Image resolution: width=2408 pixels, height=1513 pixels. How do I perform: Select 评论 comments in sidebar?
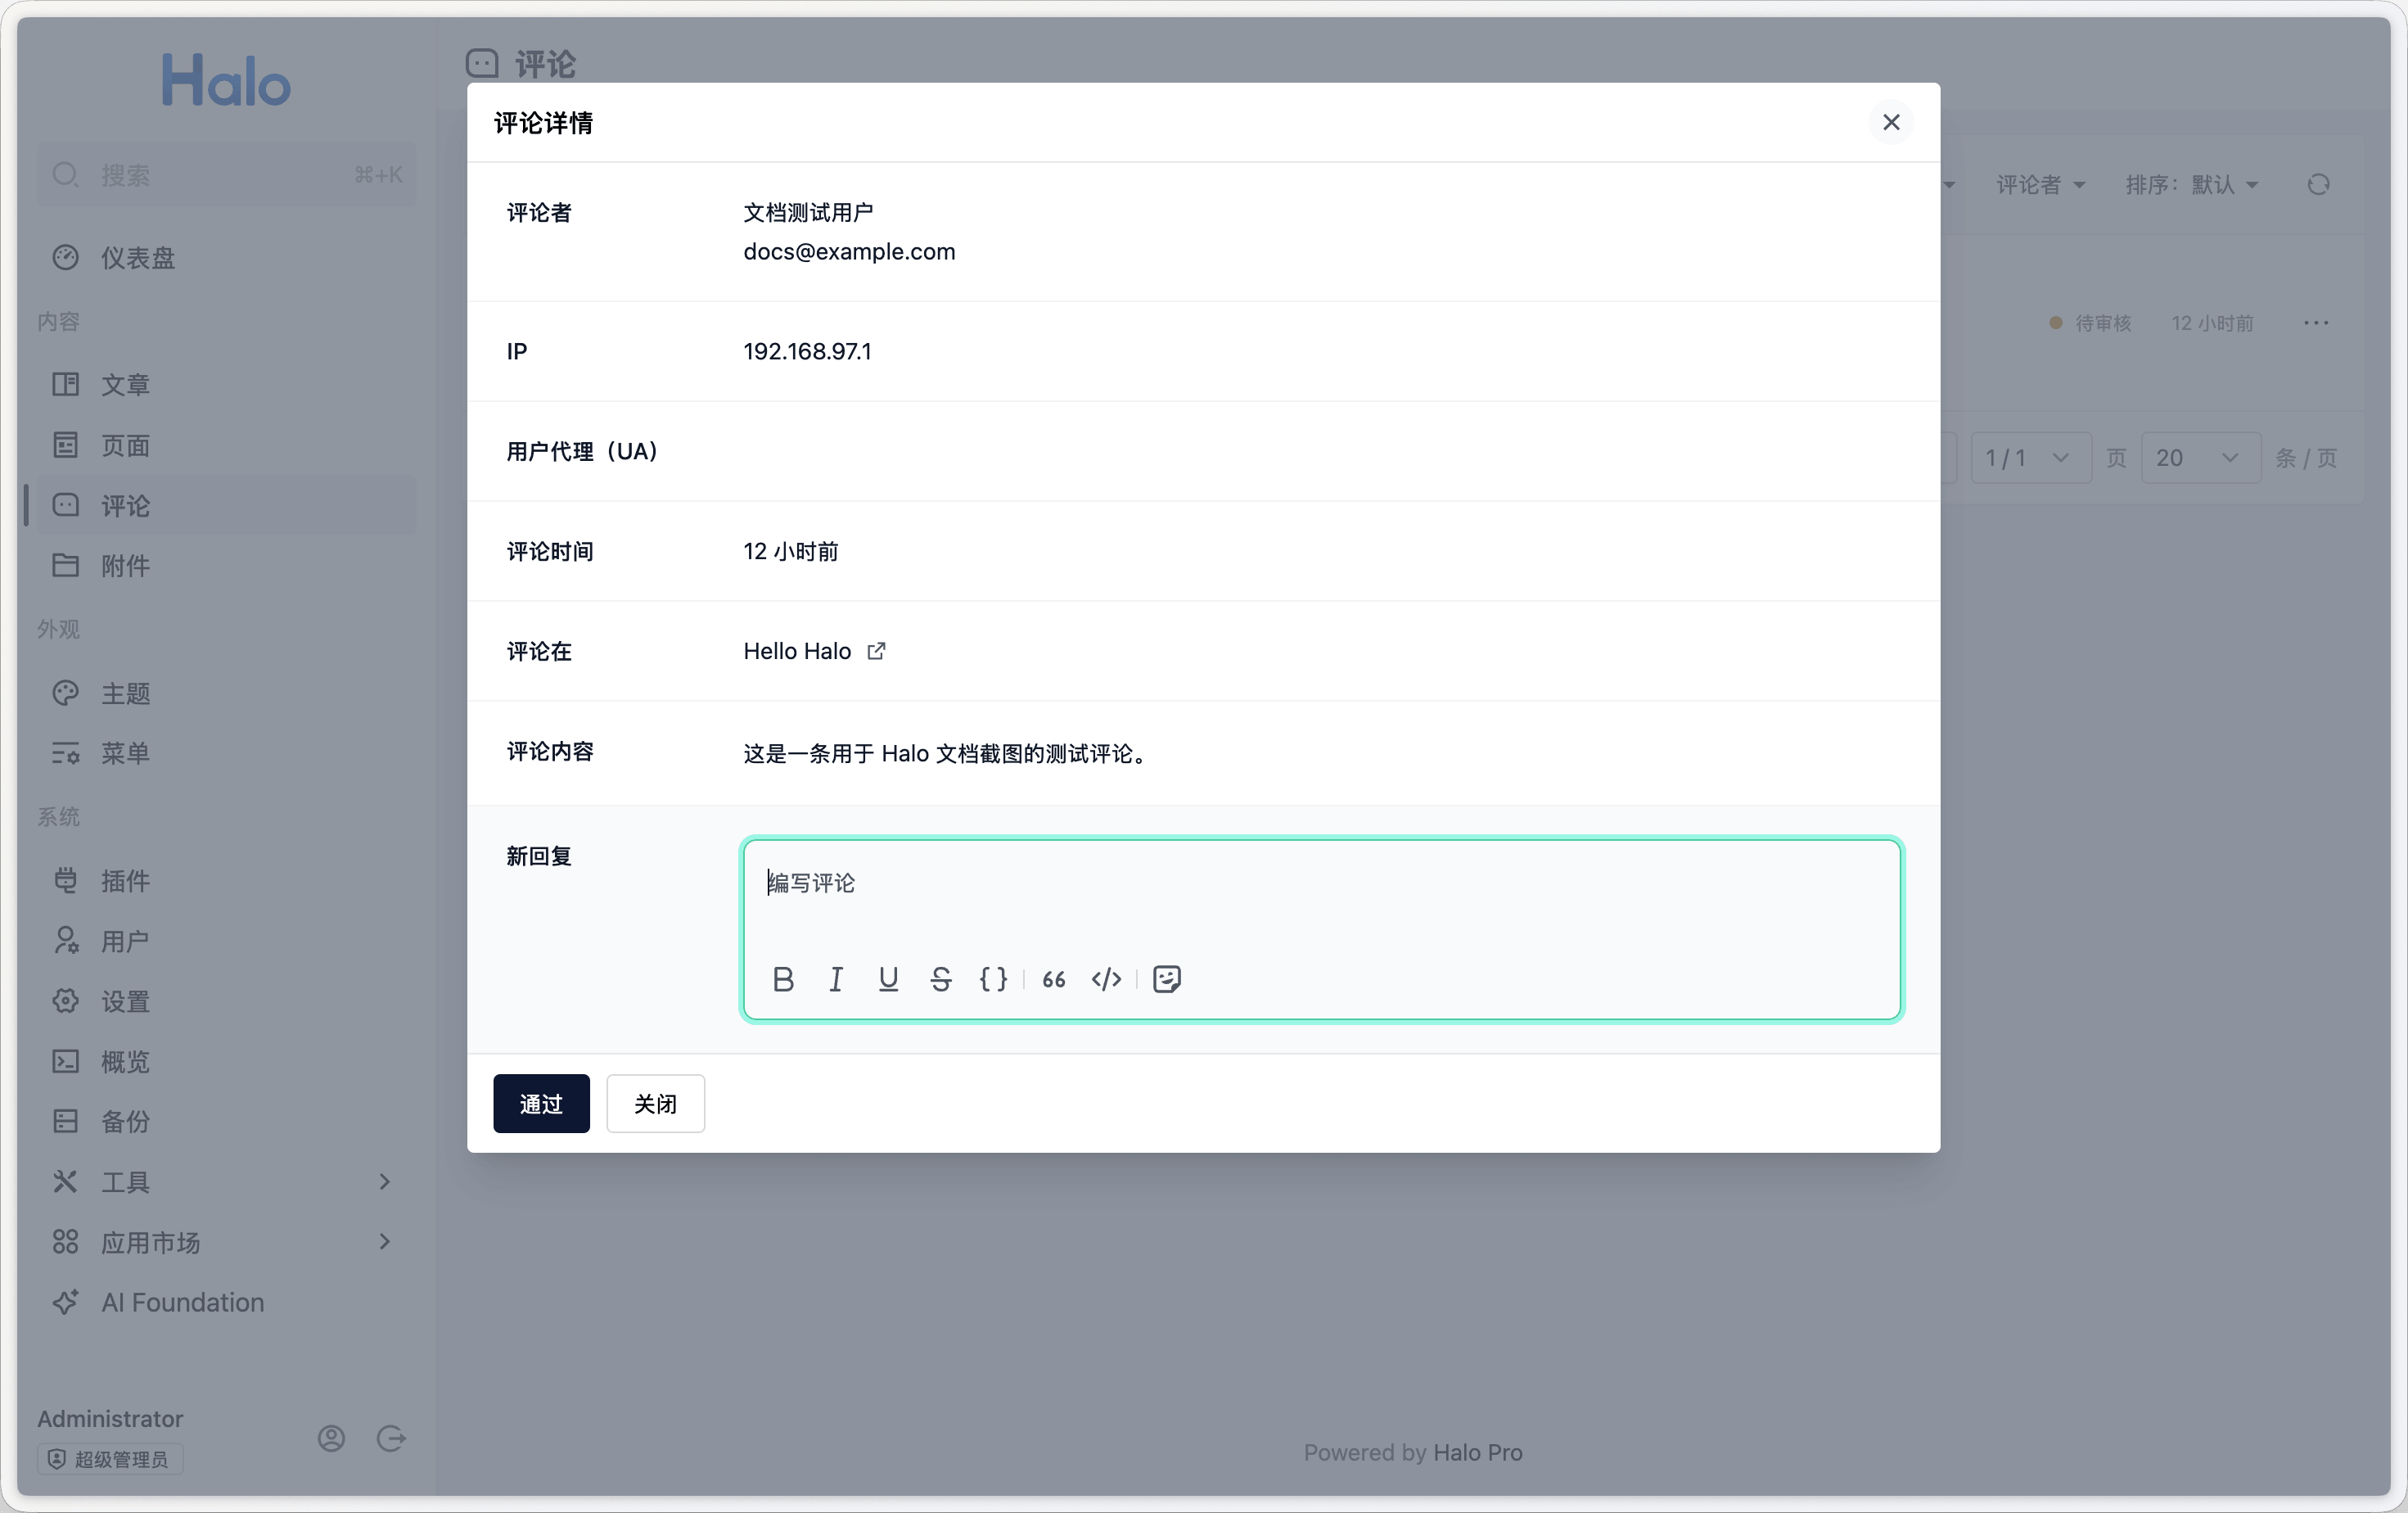pyautogui.click(x=226, y=505)
